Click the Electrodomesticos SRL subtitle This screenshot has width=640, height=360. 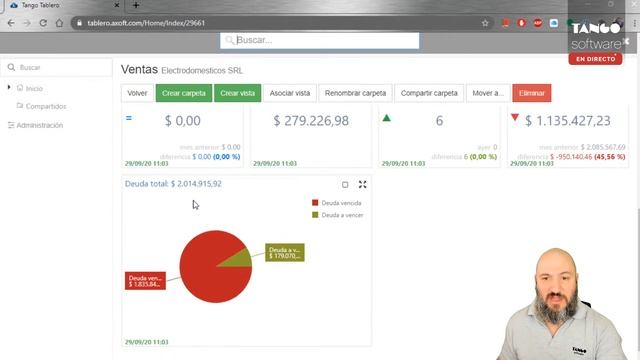click(x=202, y=71)
